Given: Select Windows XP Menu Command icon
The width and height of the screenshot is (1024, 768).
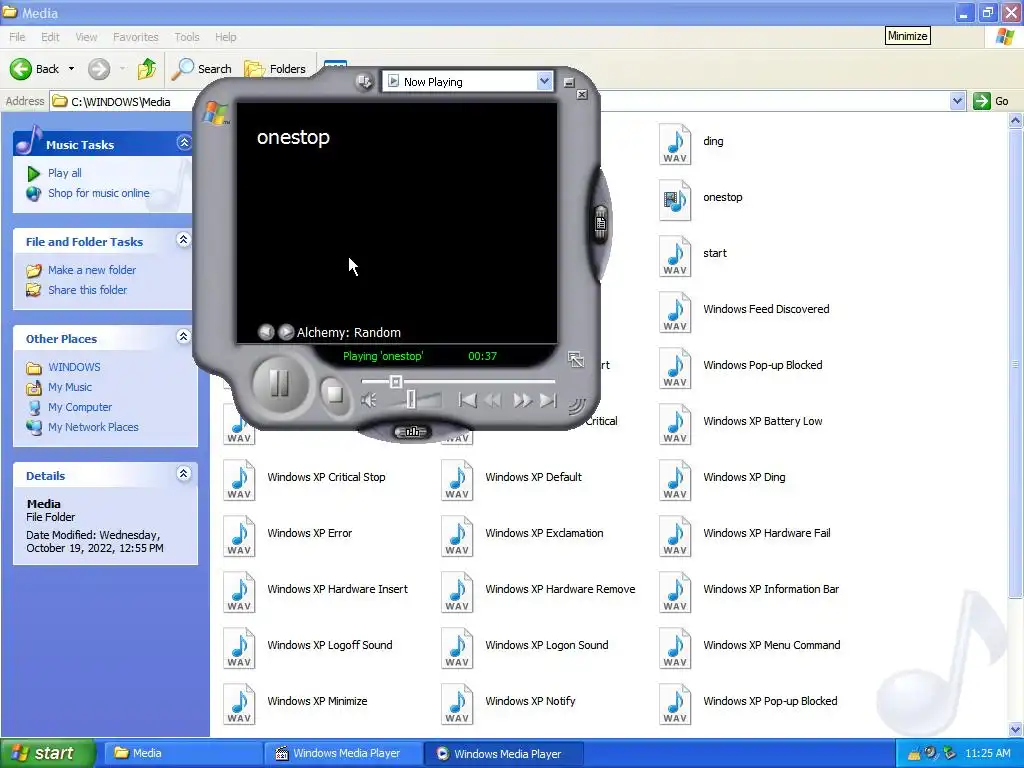Looking at the screenshot, I should click(675, 648).
